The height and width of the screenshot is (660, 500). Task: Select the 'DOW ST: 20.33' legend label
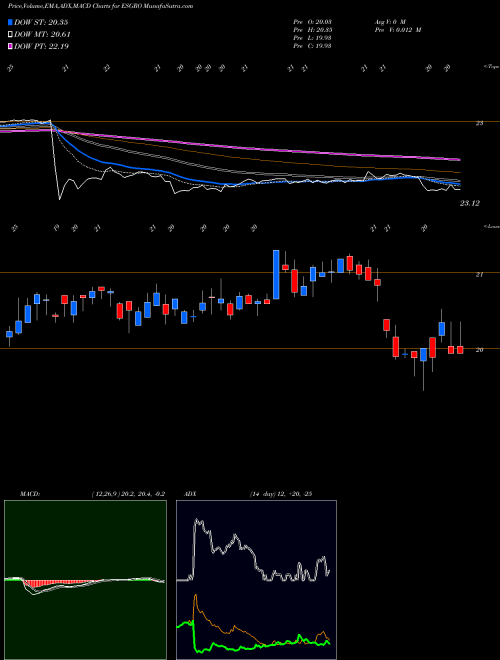[x=41, y=22]
